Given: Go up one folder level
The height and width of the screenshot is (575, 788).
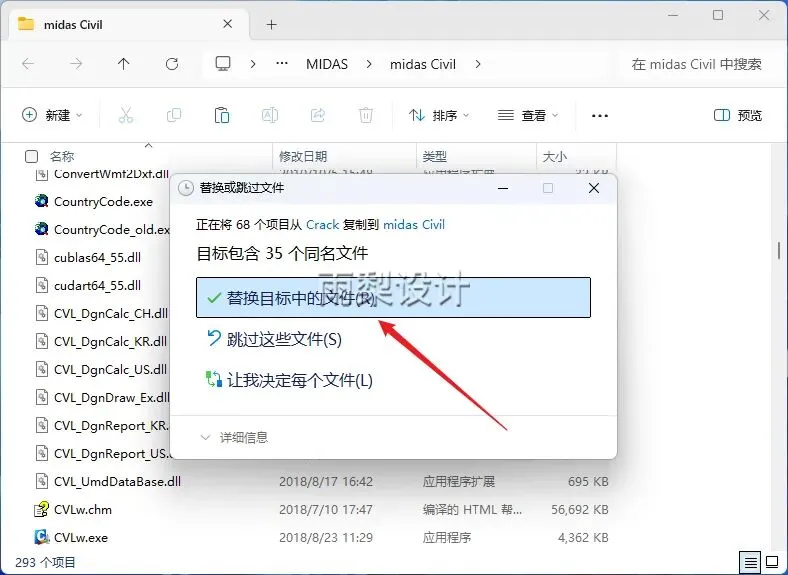Looking at the screenshot, I should tap(124, 64).
